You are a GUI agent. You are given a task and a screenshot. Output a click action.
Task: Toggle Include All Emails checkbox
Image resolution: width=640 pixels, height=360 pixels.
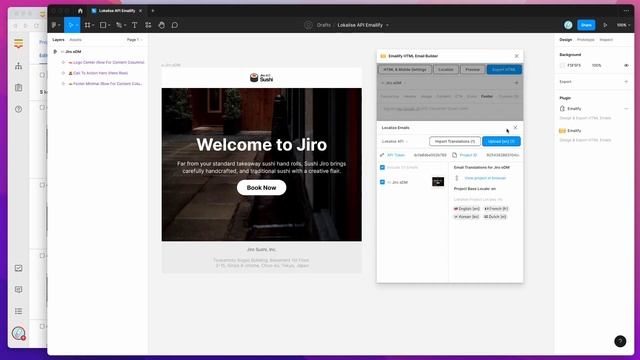pos(382,167)
